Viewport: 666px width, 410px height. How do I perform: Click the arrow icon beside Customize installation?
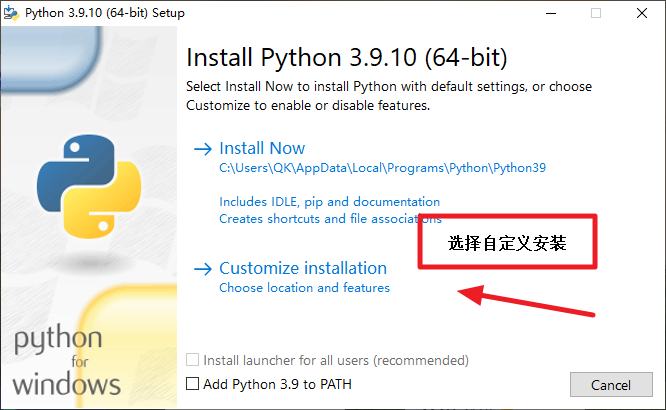203,269
